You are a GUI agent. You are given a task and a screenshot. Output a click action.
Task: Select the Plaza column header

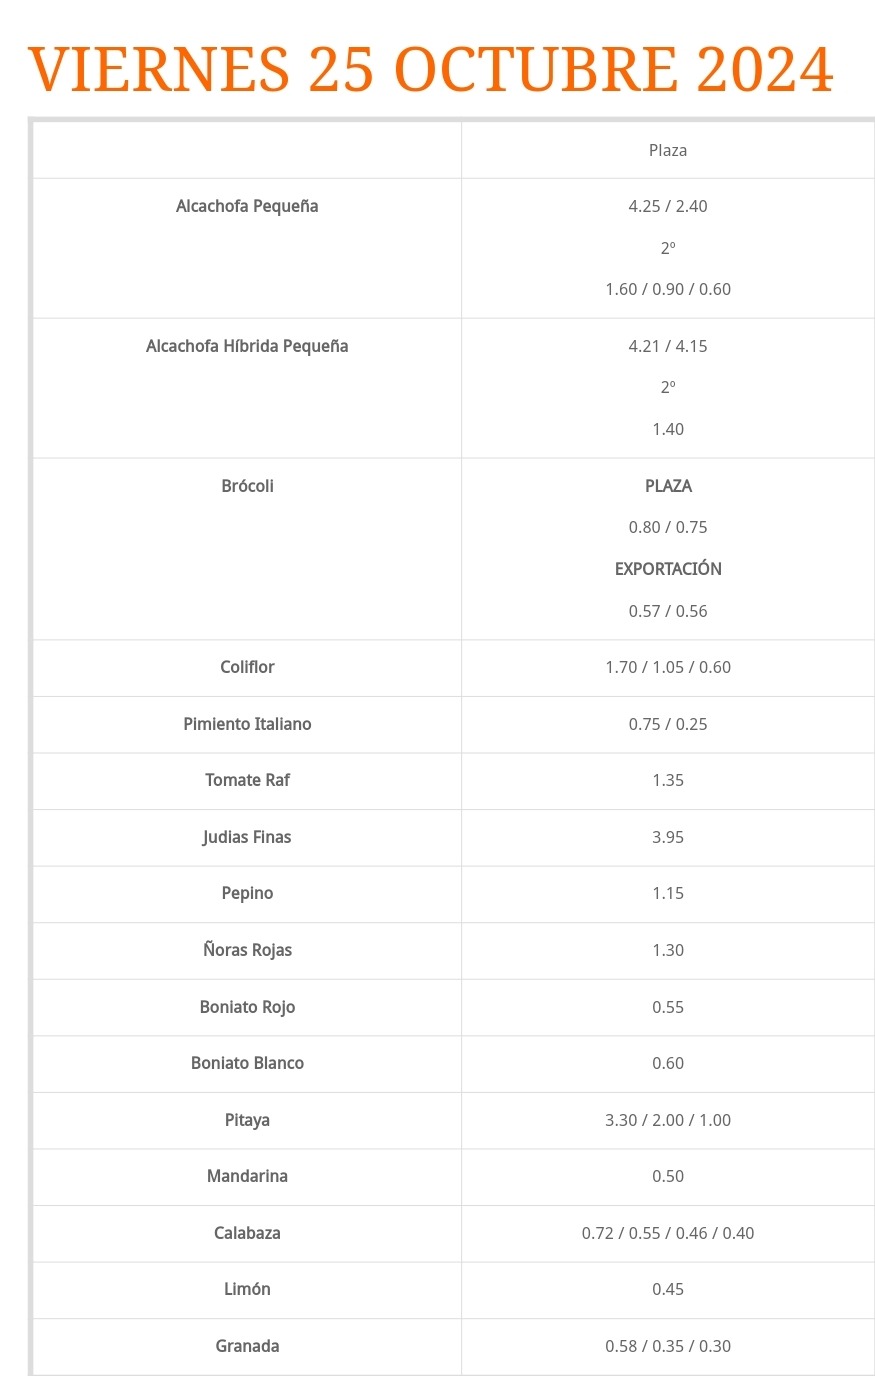pos(668,150)
